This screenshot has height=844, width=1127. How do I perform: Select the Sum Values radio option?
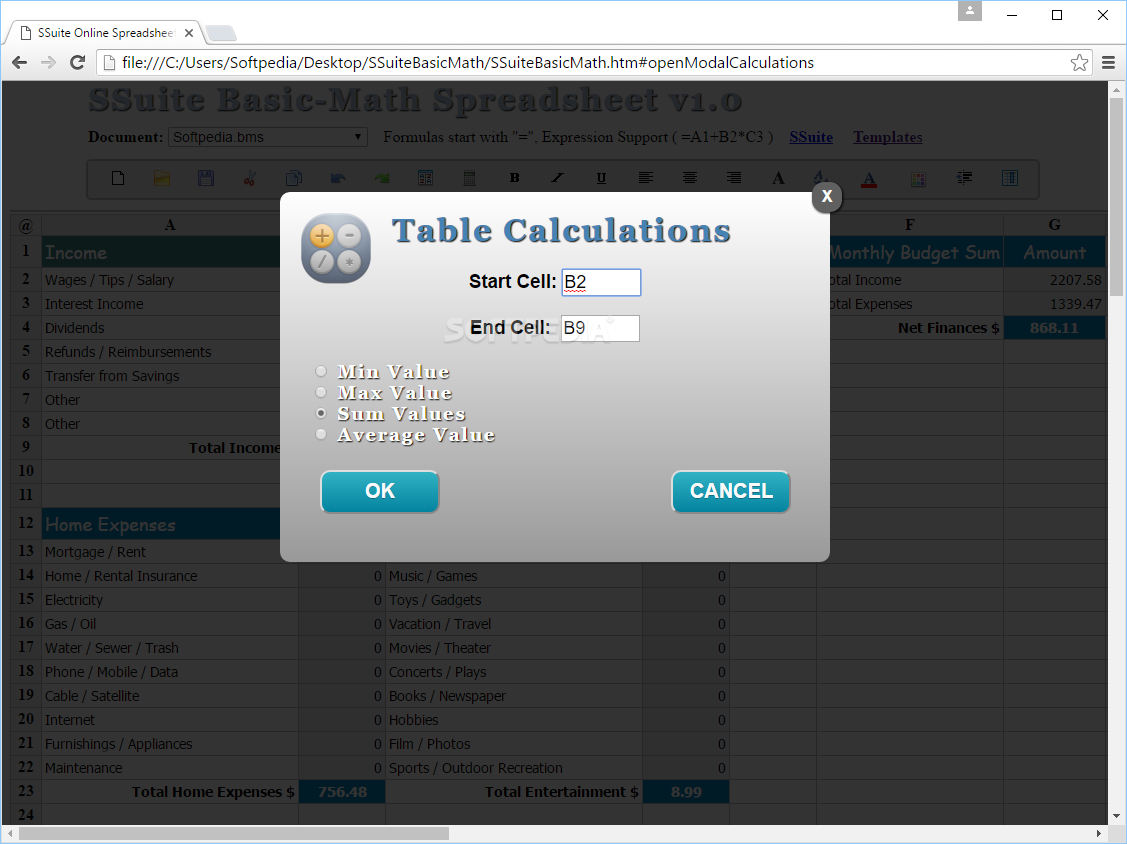pos(321,413)
